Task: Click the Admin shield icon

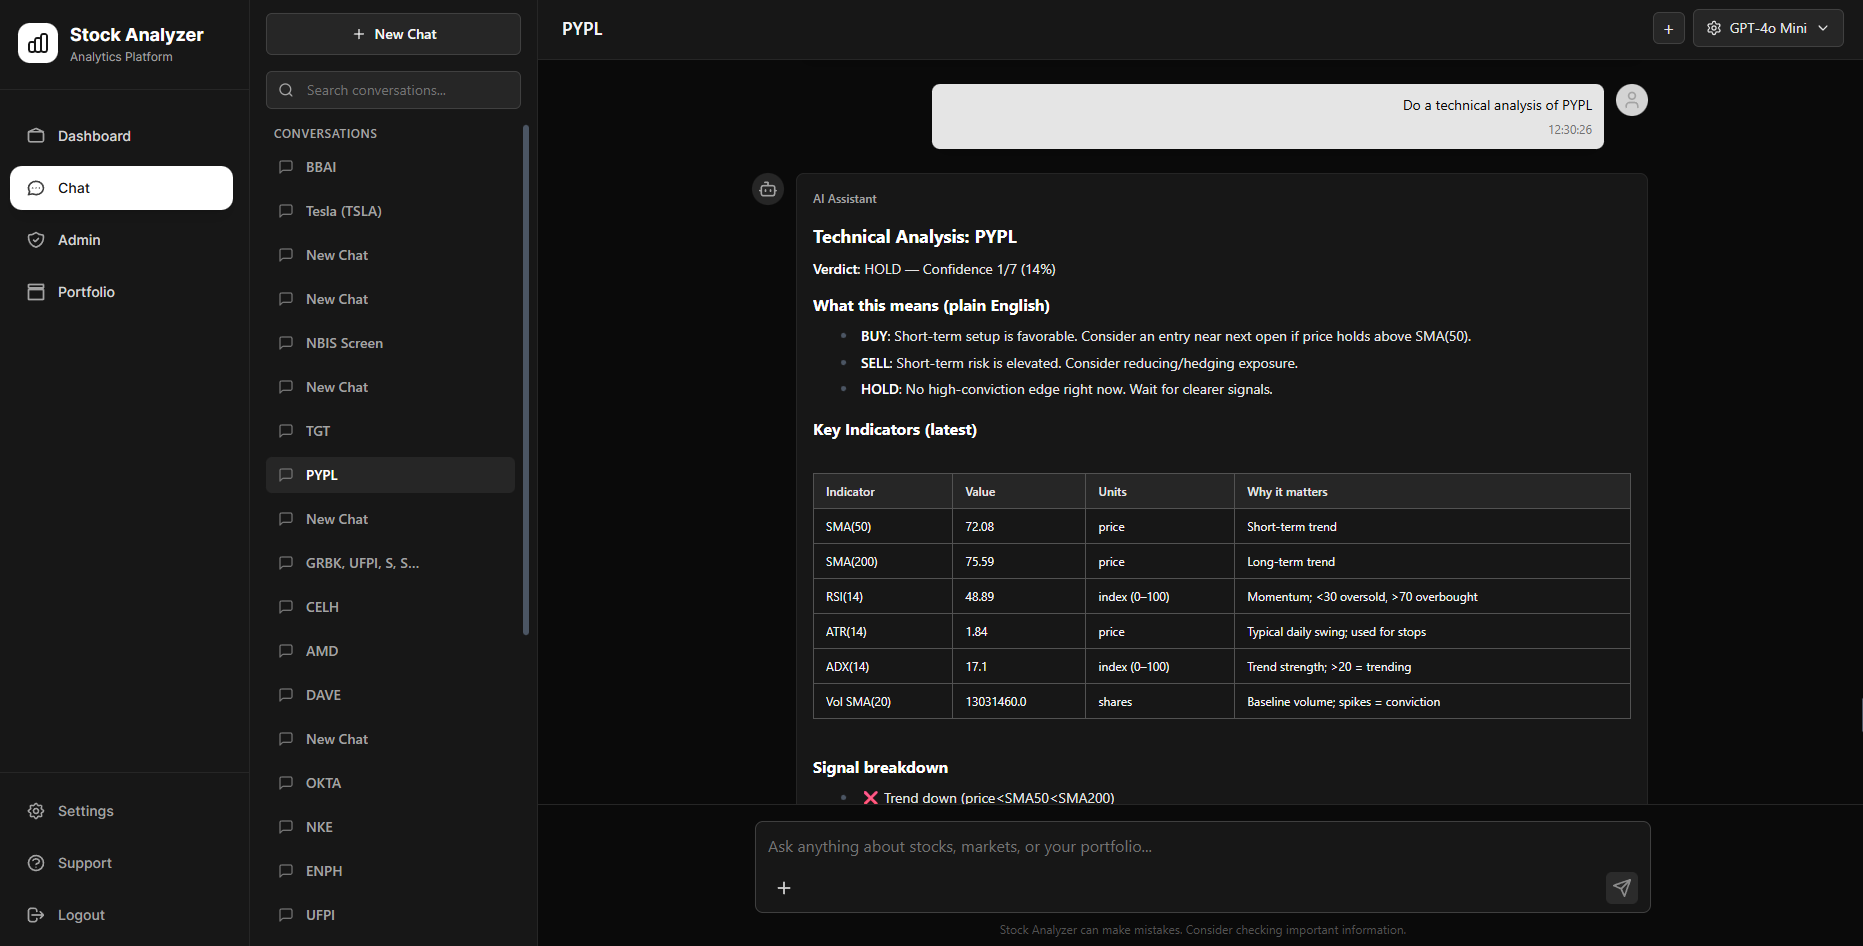Action: point(36,240)
